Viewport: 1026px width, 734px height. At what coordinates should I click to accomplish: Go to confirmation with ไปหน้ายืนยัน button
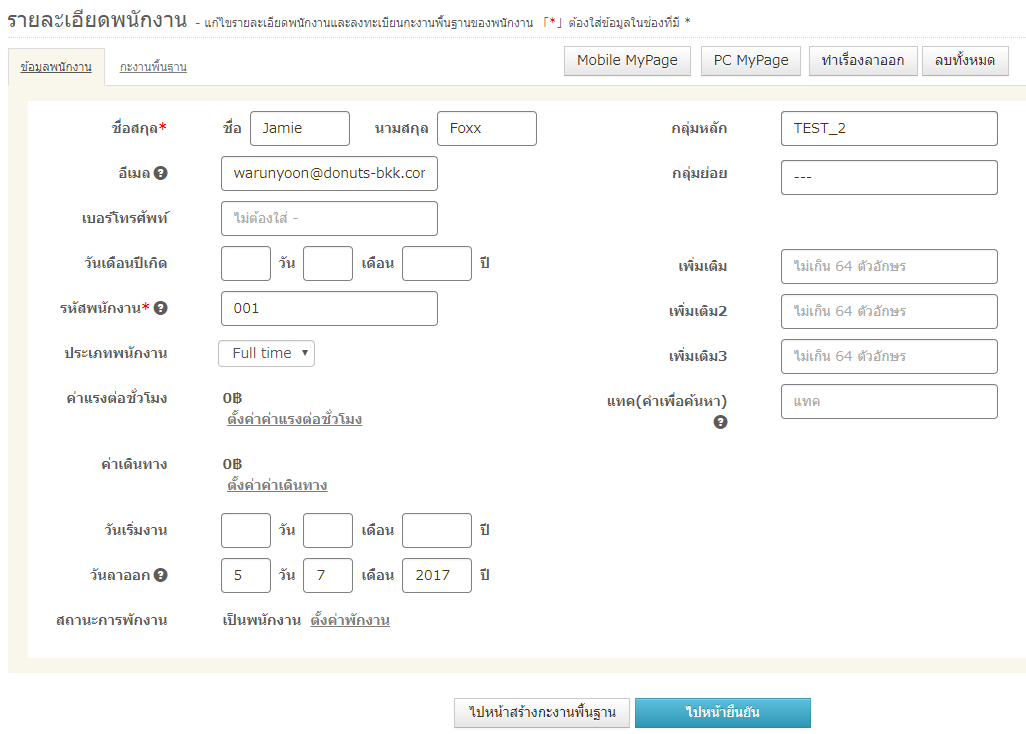(722, 713)
